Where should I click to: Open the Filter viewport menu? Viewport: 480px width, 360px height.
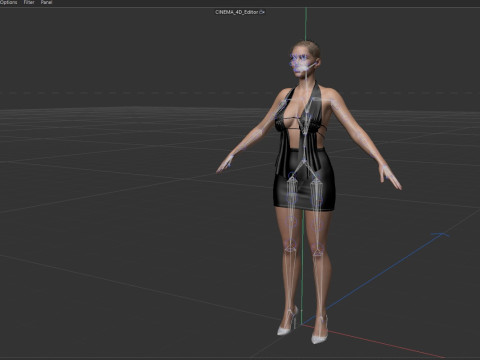[x=29, y=2]
